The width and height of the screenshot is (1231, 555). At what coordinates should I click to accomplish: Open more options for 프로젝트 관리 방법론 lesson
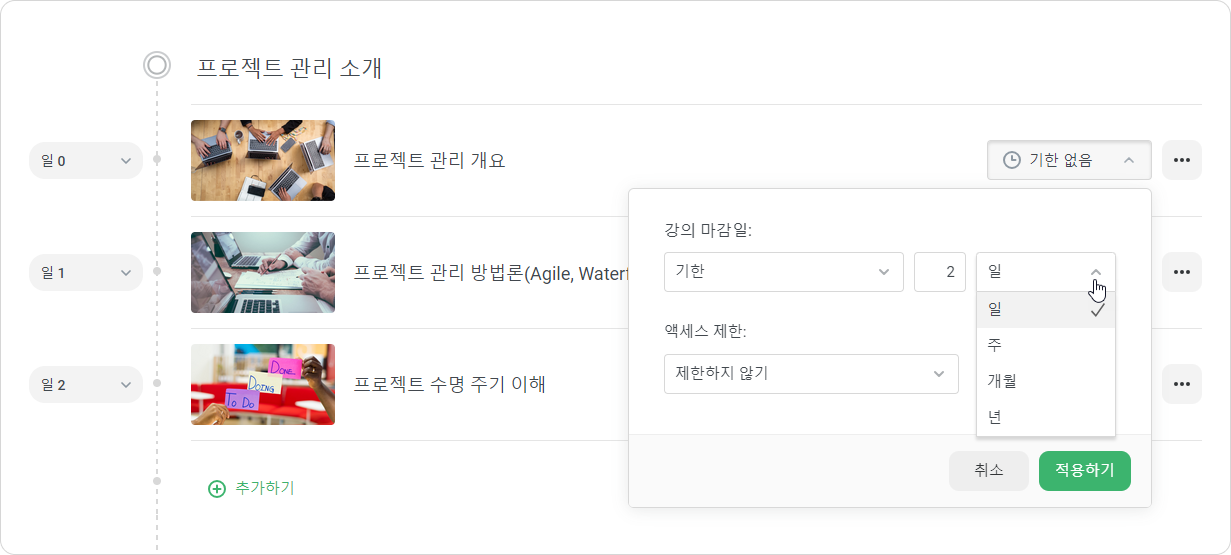coord(1182,272)
